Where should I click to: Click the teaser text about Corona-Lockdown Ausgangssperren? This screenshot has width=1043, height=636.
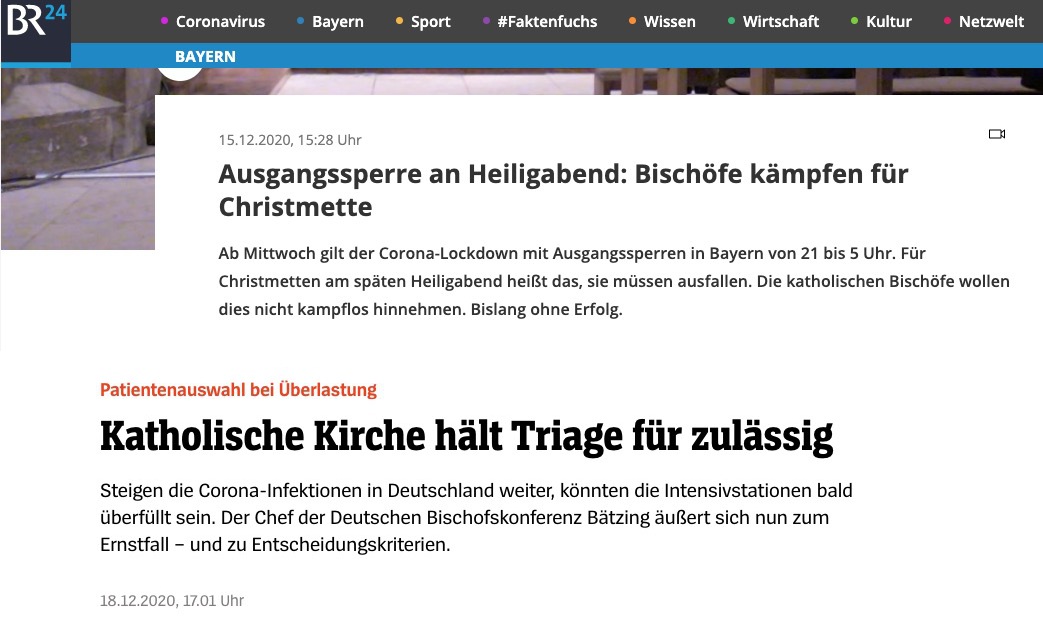coord(613,281)
